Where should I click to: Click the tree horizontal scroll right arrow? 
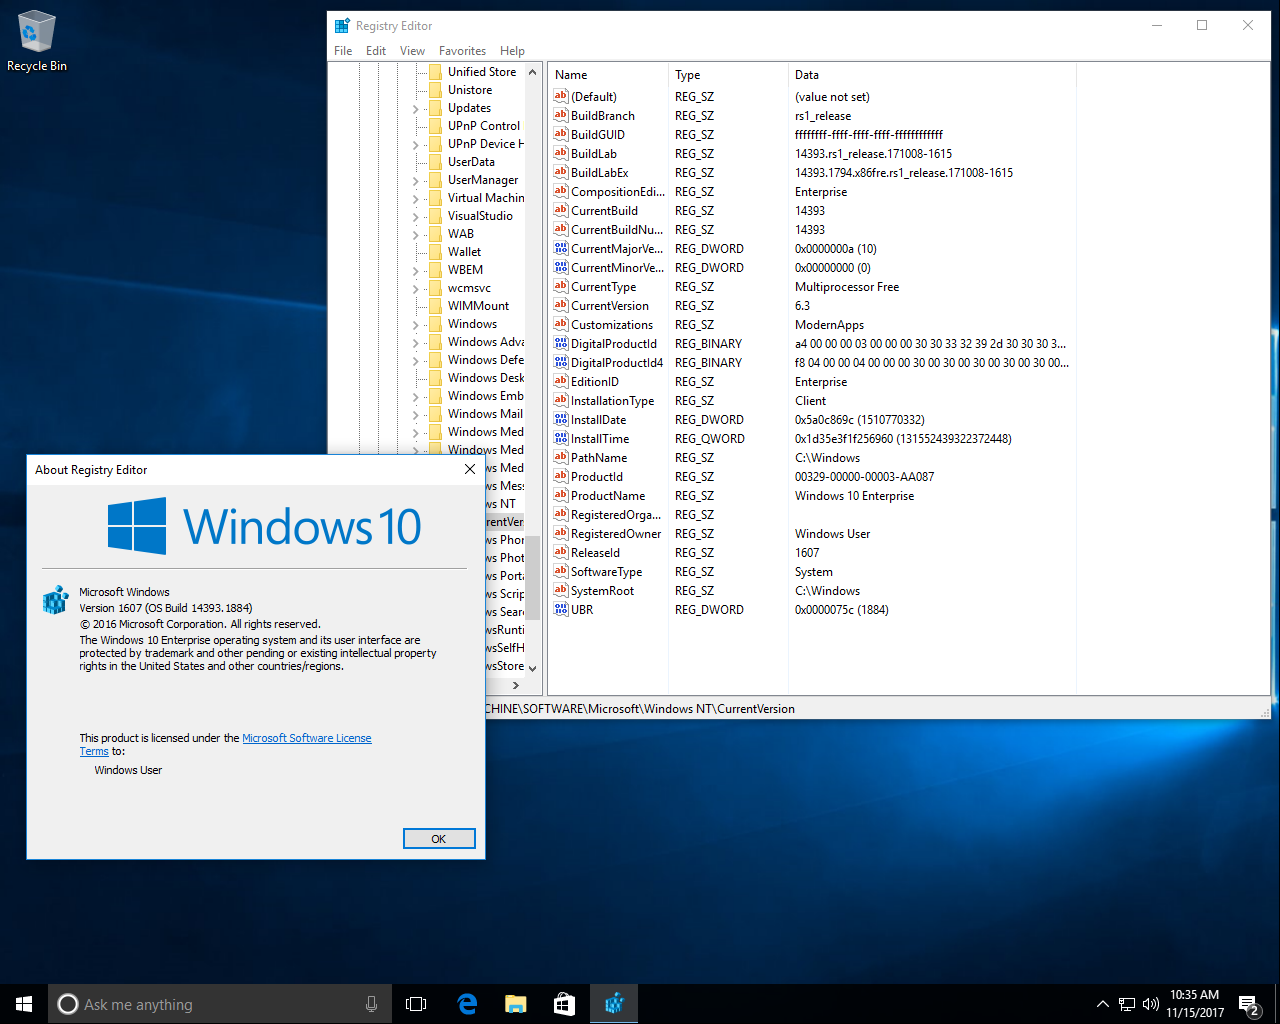(516, 686)
